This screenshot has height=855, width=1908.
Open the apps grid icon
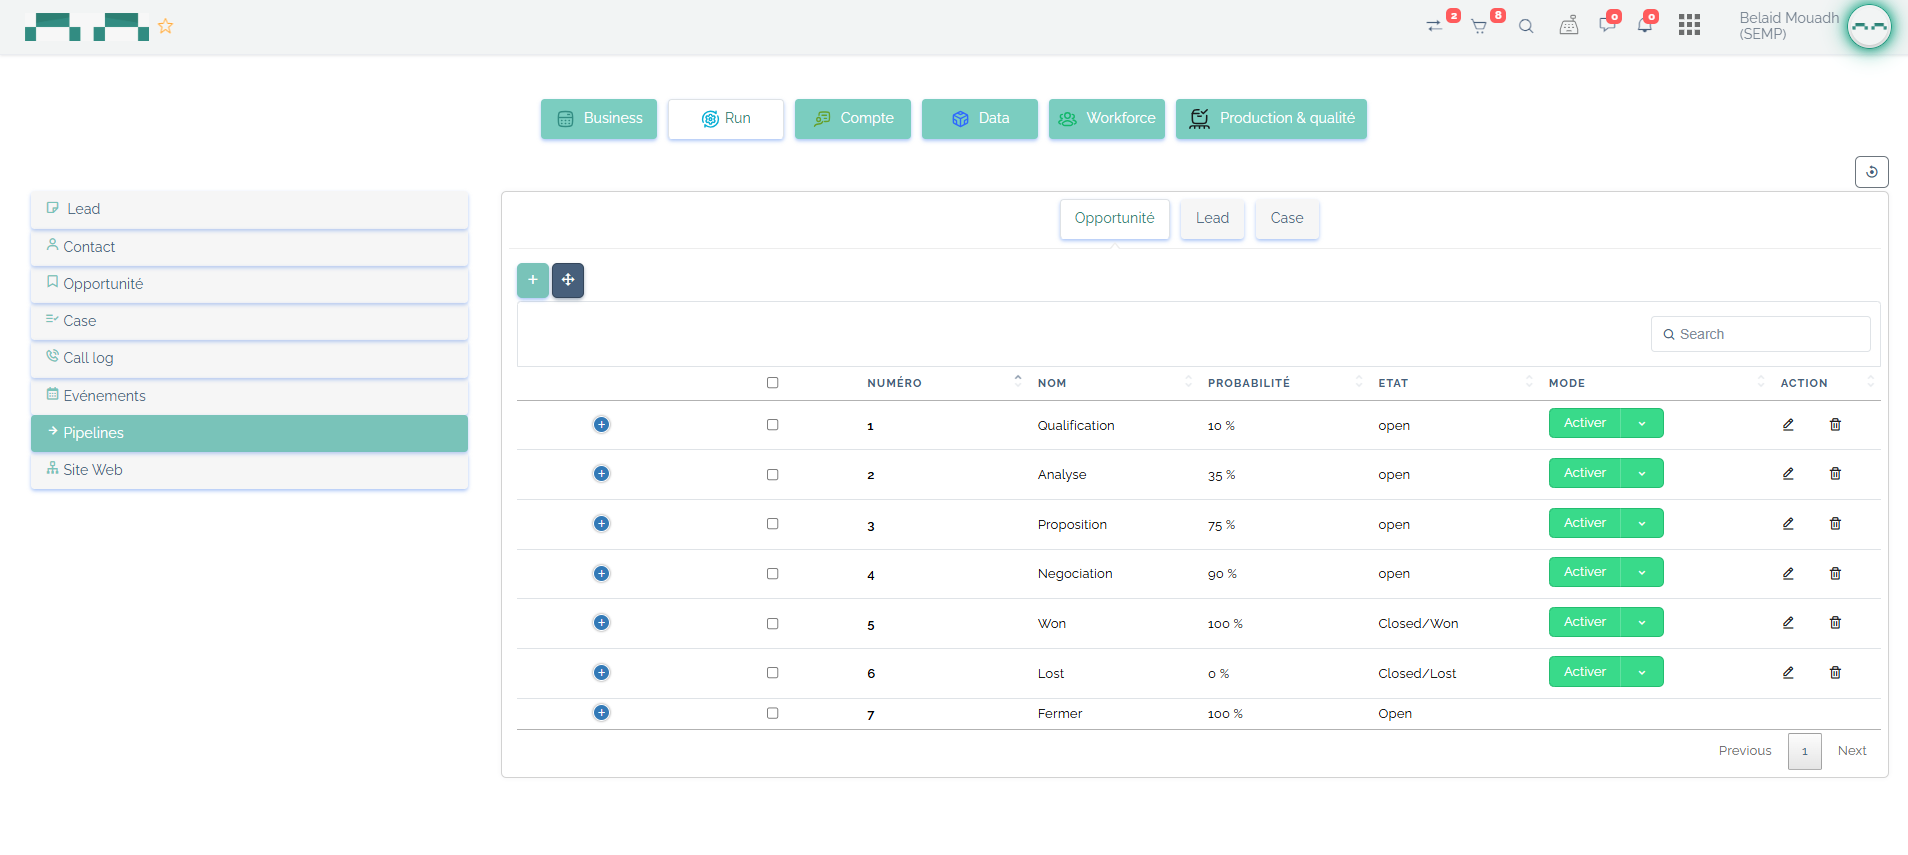click(x=1690, y=25)
